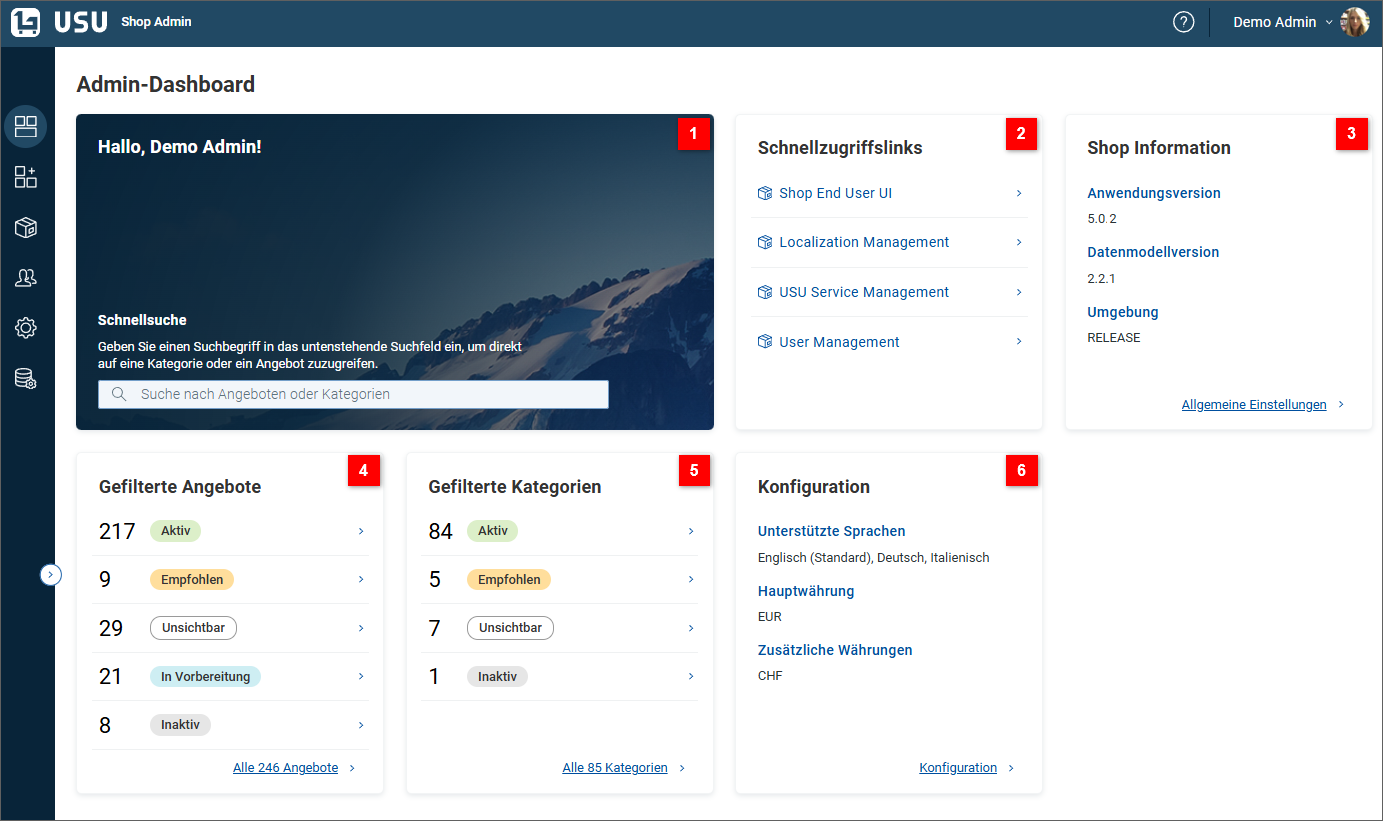The image size is (1383, 821).
Task: Click the icon next to Localization Management
Action: click(x=763, y=242)
